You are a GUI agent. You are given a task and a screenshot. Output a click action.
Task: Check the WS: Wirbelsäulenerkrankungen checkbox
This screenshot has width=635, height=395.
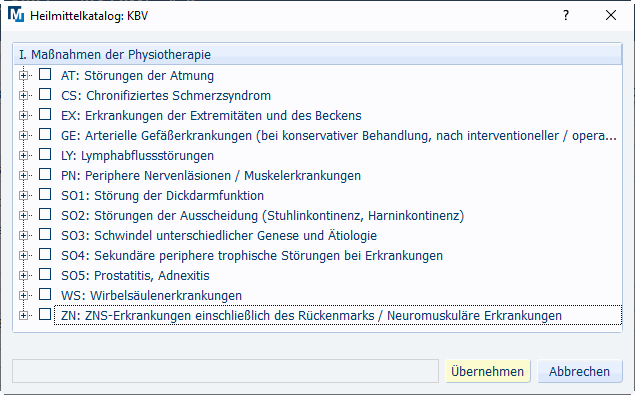(45, 294)
